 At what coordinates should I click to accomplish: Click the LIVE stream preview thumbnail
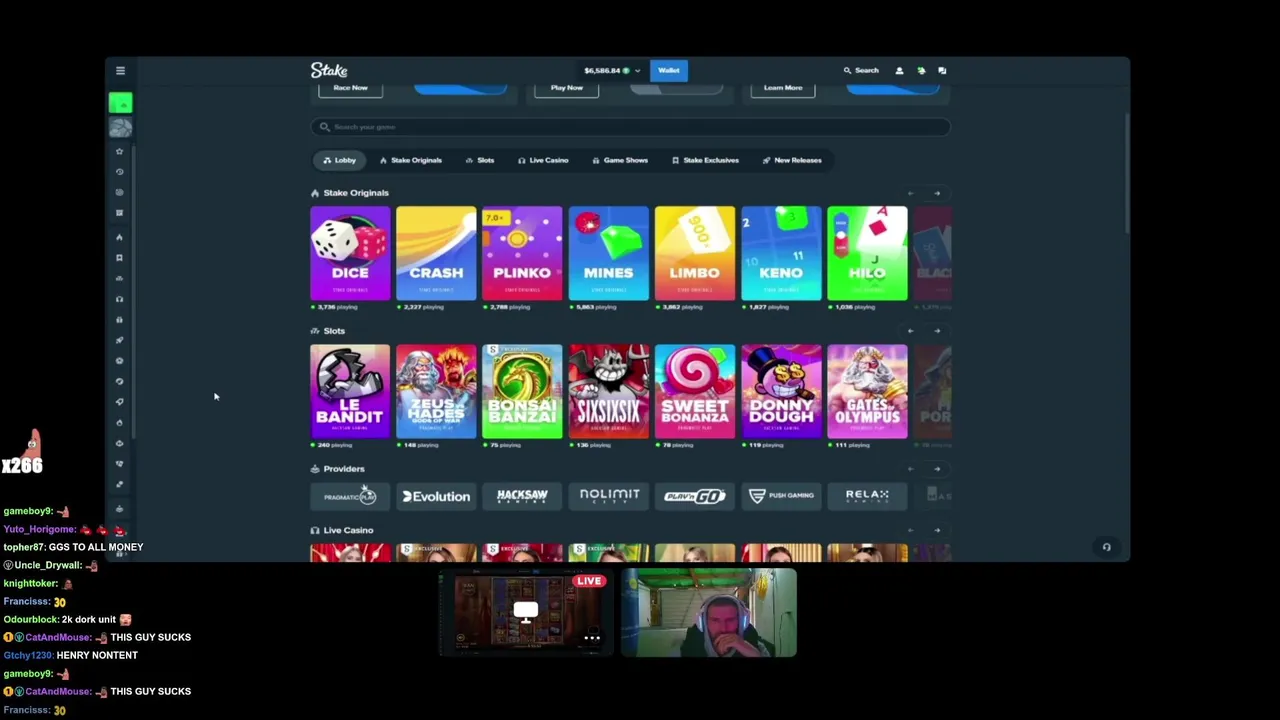[x=525, y=612]
